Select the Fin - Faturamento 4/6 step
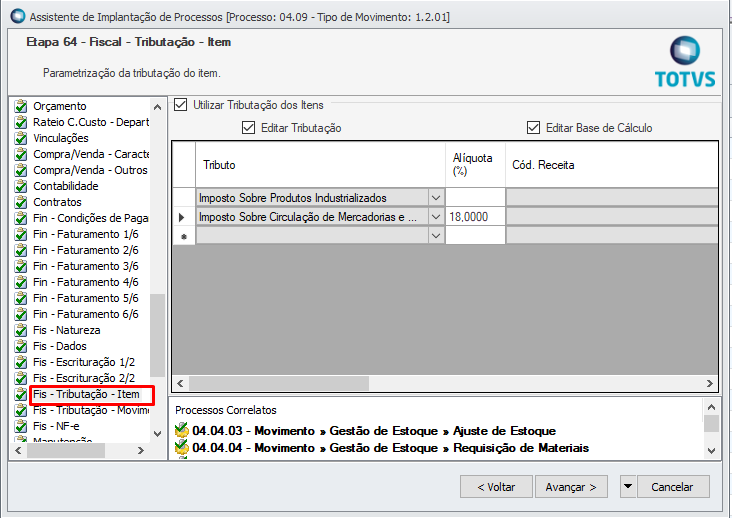 86,282
